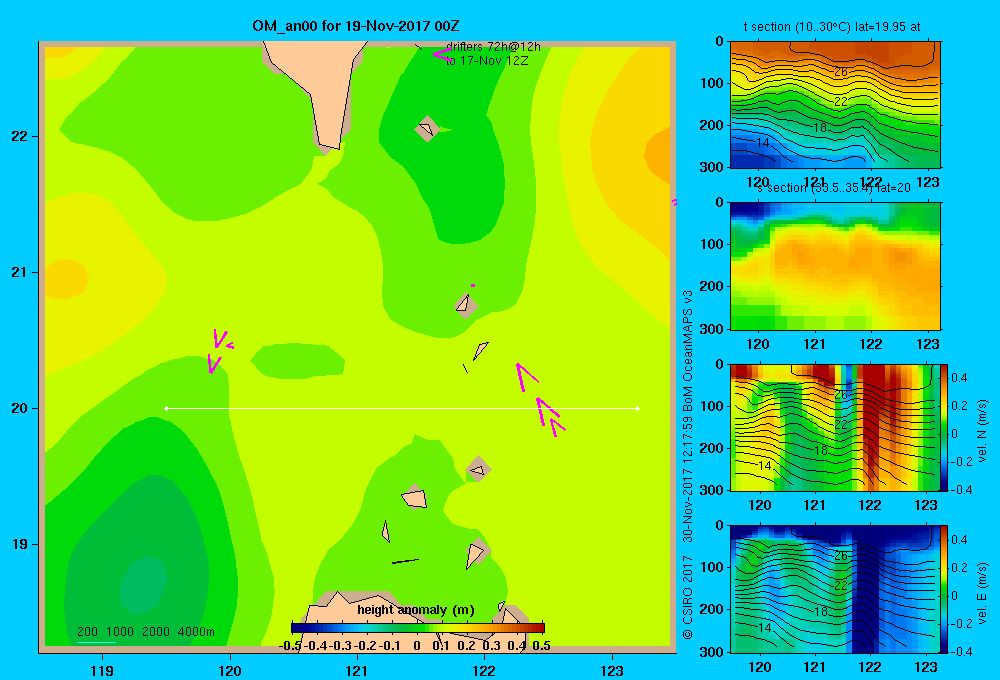This screenshot has width=1000, height=680.
Task: Click the salinity section plot
Action: [835, 266]
